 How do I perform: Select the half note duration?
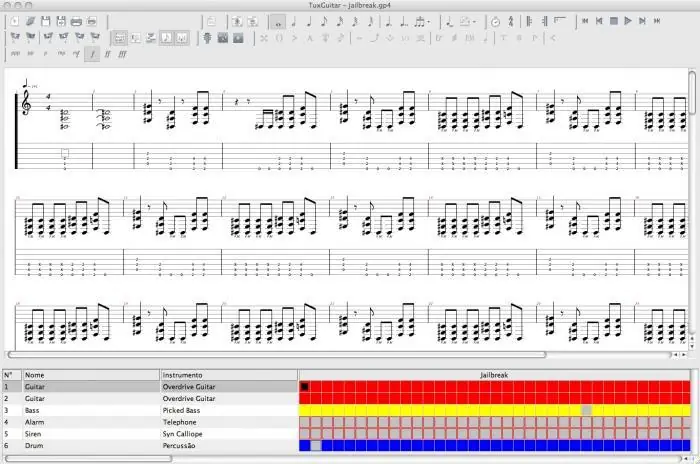(x=294, y=21)
